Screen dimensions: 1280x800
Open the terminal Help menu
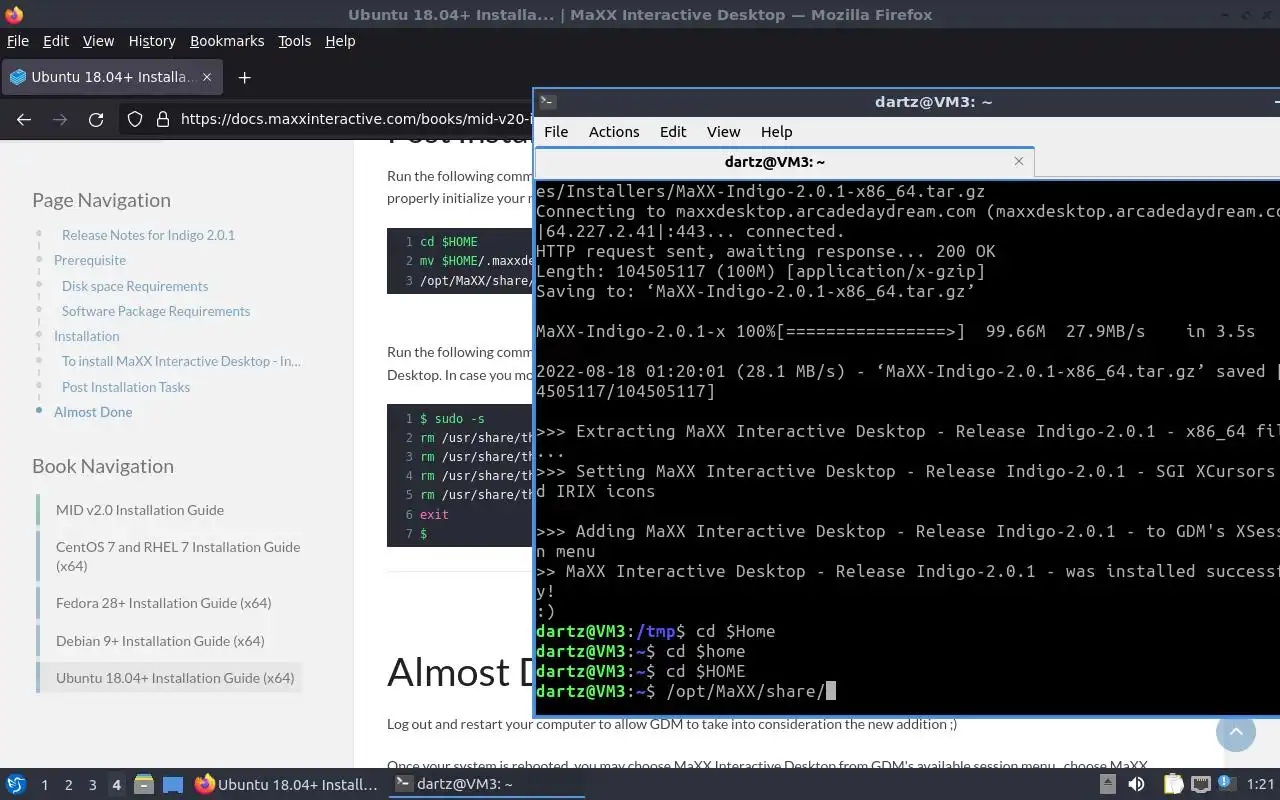(x=776, y=132)
